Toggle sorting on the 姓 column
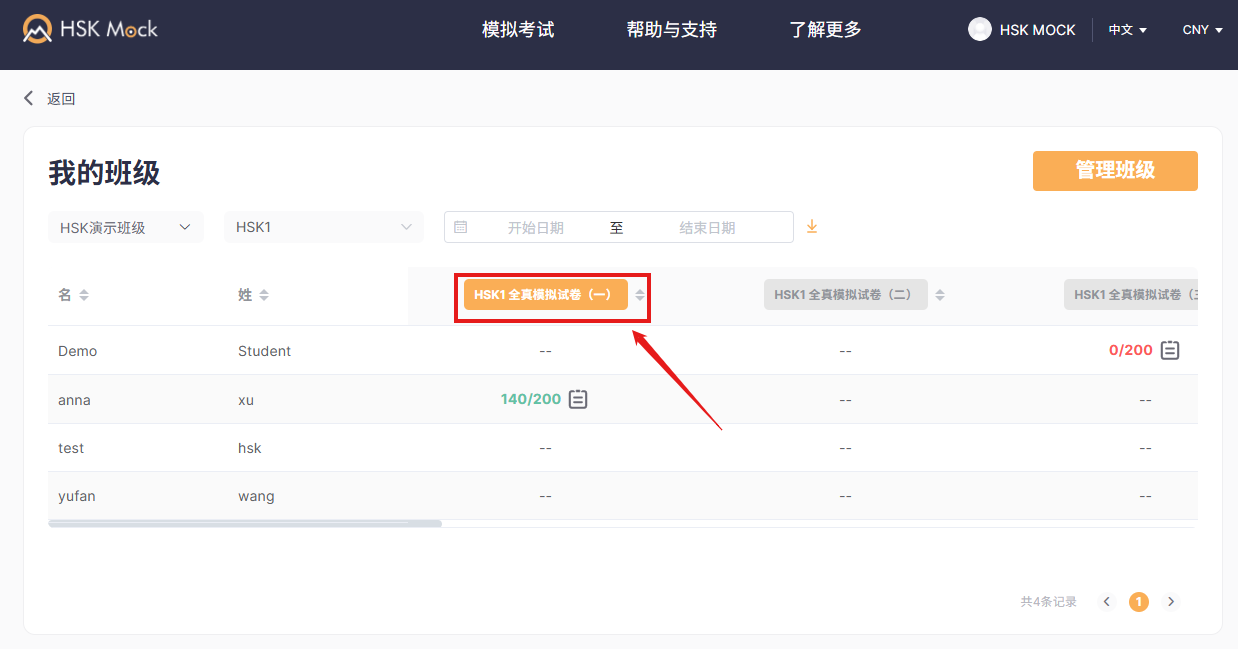 [x=262, y=294]
